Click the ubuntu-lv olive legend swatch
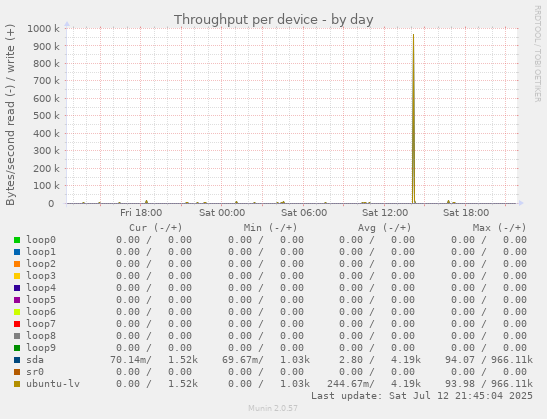Viewport: 547px width, 419px height. (x=17, y=384)
